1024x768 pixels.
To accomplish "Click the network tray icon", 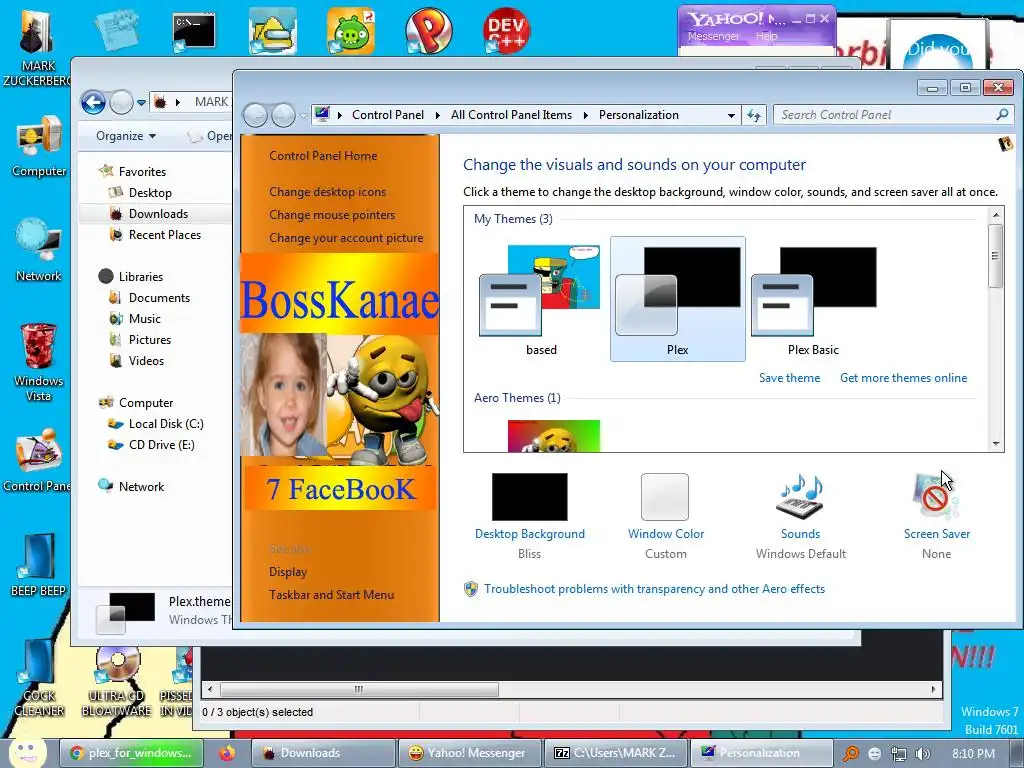I will [x=899, y=754].
